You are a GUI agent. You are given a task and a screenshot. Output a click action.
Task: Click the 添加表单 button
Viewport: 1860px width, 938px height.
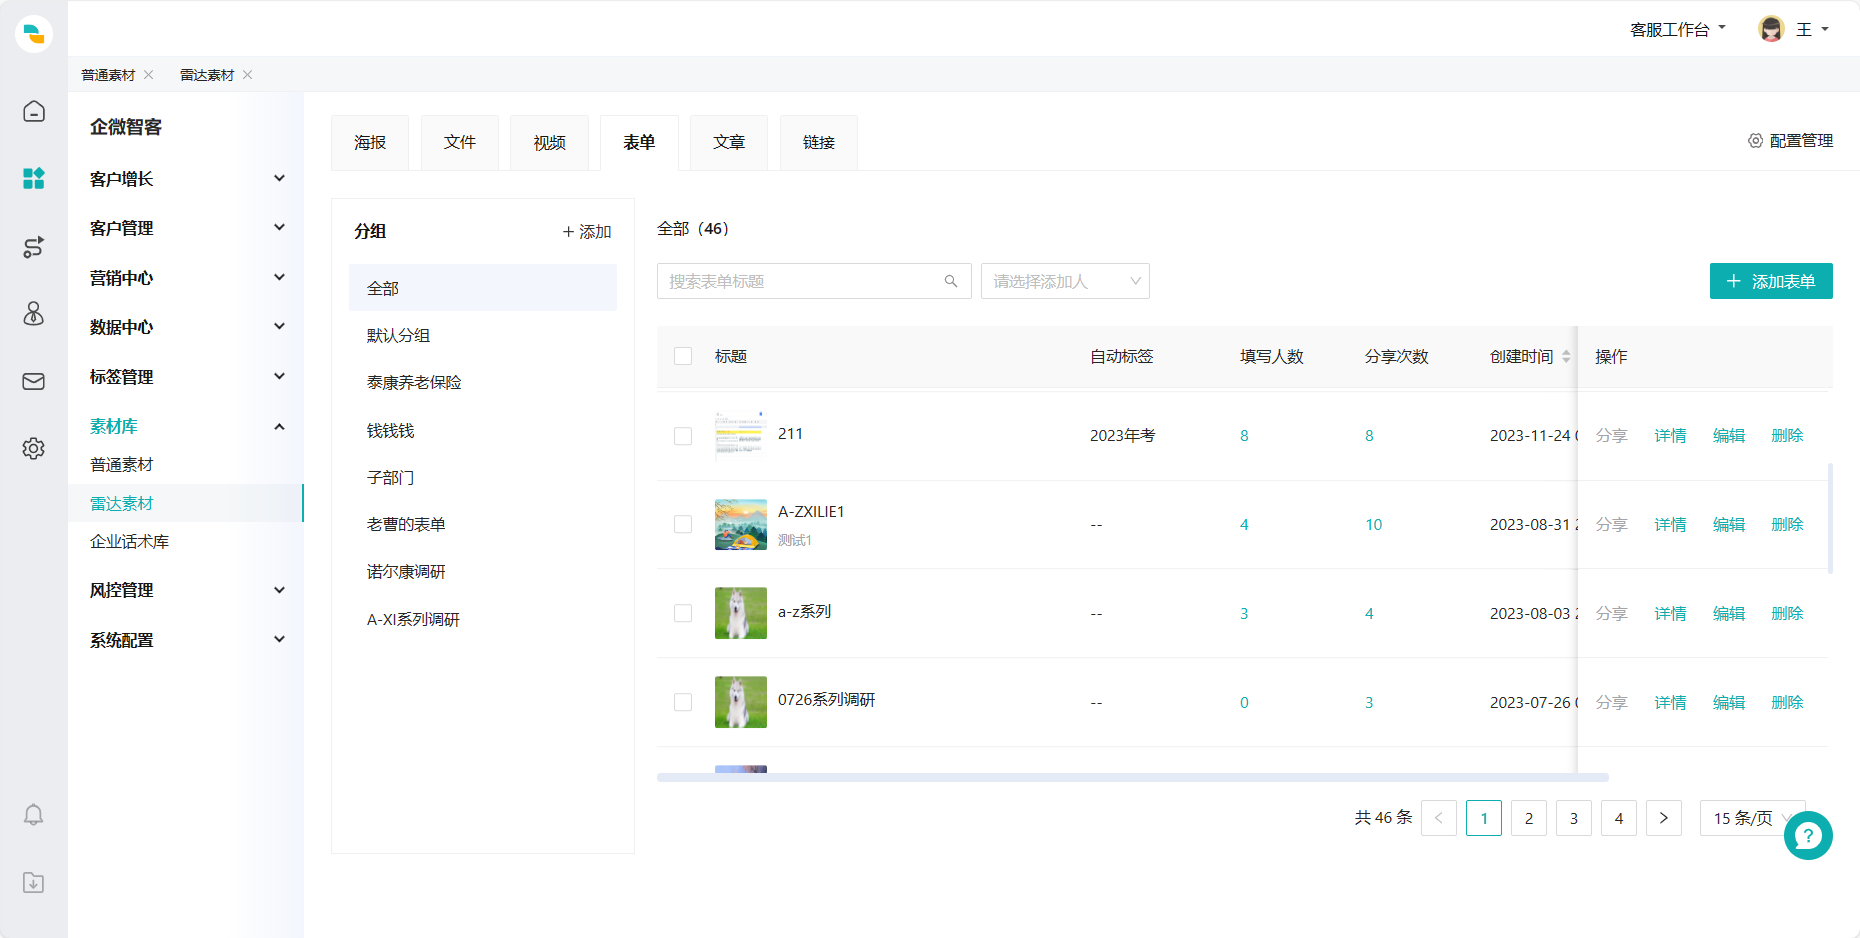coord(1771,281)
